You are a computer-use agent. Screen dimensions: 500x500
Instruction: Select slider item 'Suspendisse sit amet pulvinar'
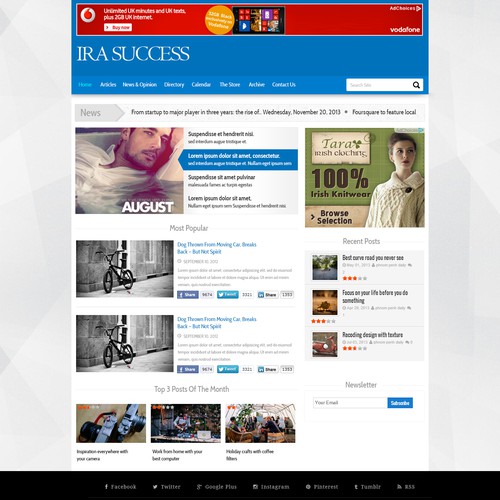[241, 181]
